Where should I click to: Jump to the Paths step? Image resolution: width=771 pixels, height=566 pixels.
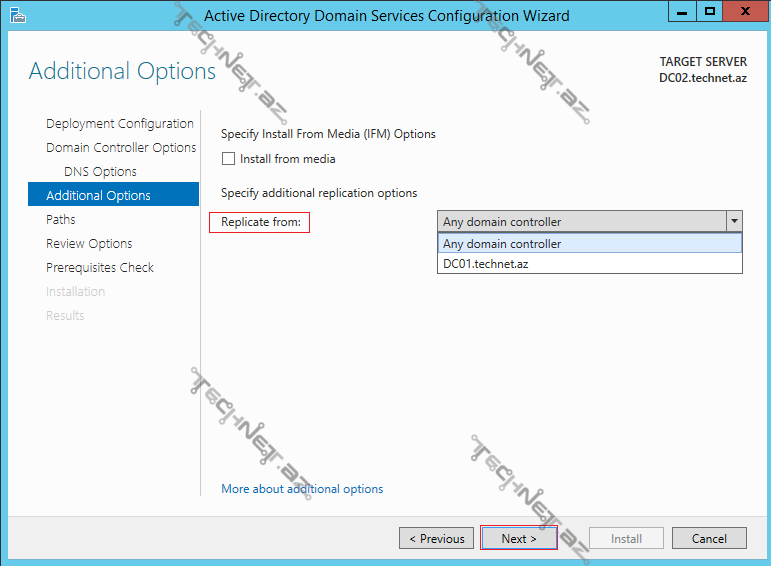(61, 220)
